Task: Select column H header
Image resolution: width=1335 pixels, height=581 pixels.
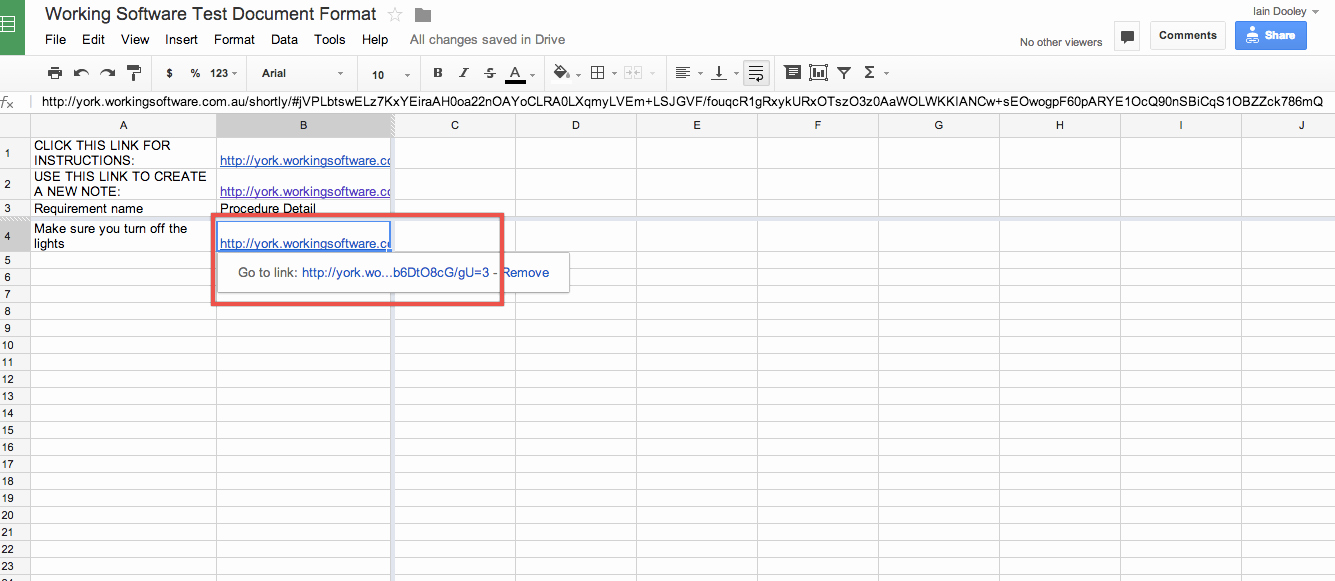Action: click(x=1059, y=125)
